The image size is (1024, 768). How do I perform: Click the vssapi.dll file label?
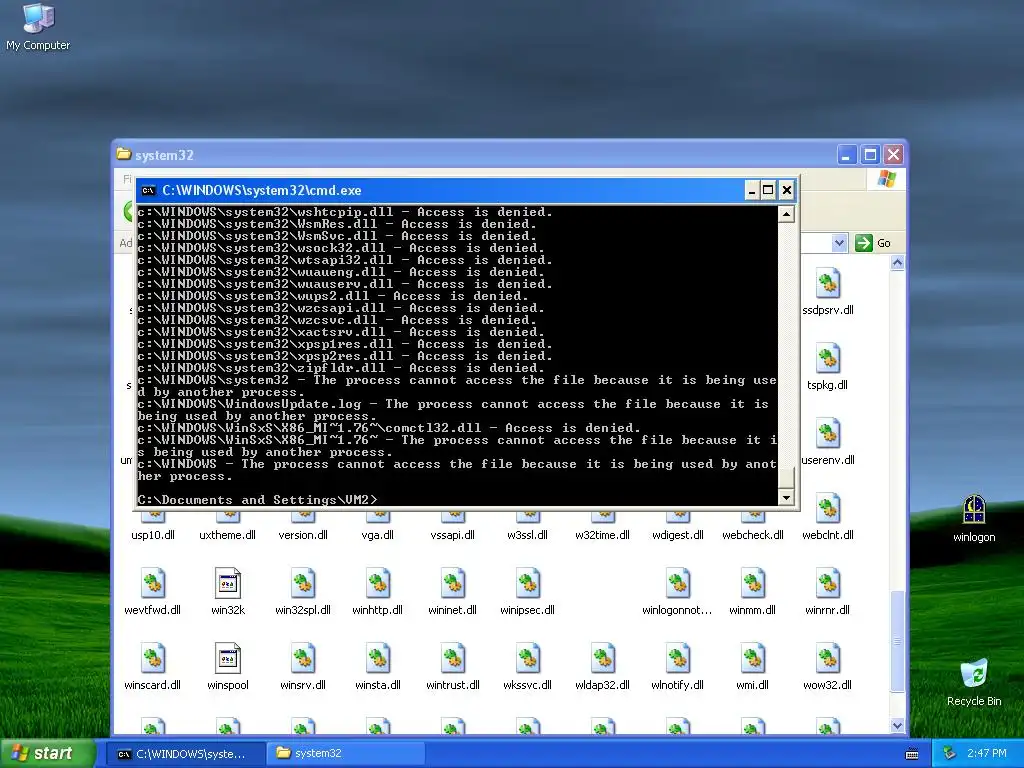[x=453, y=535]
